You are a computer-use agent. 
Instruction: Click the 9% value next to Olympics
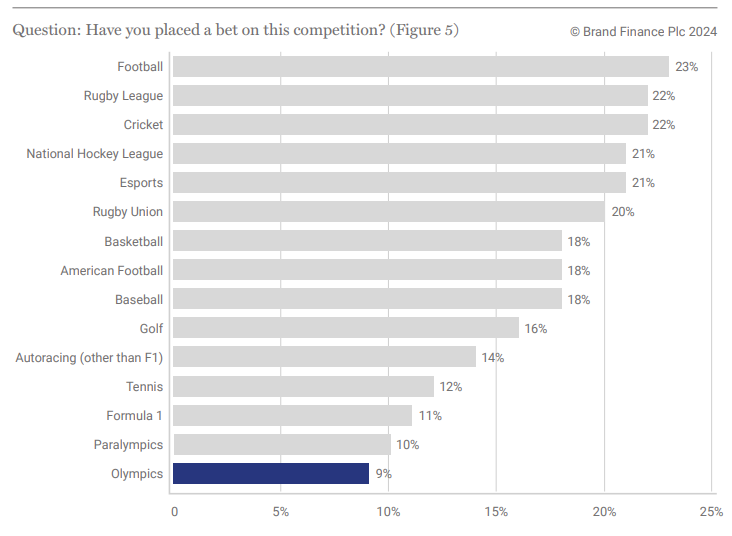click(383, 474)
